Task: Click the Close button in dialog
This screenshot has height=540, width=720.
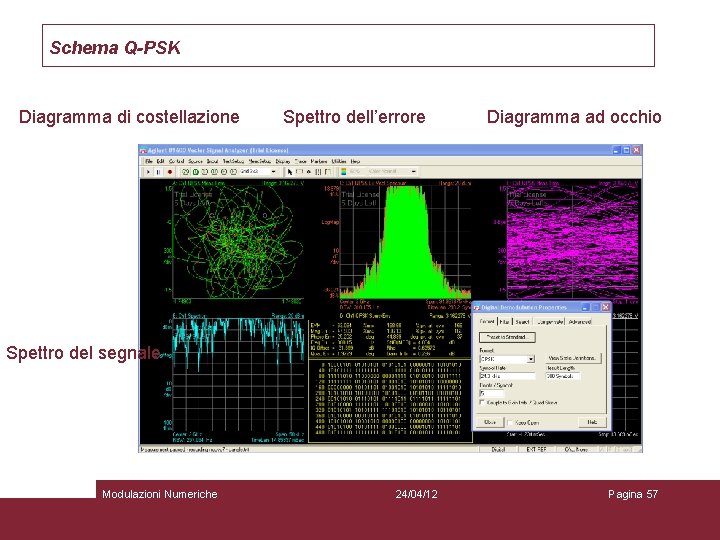Action: coord(490,422)
